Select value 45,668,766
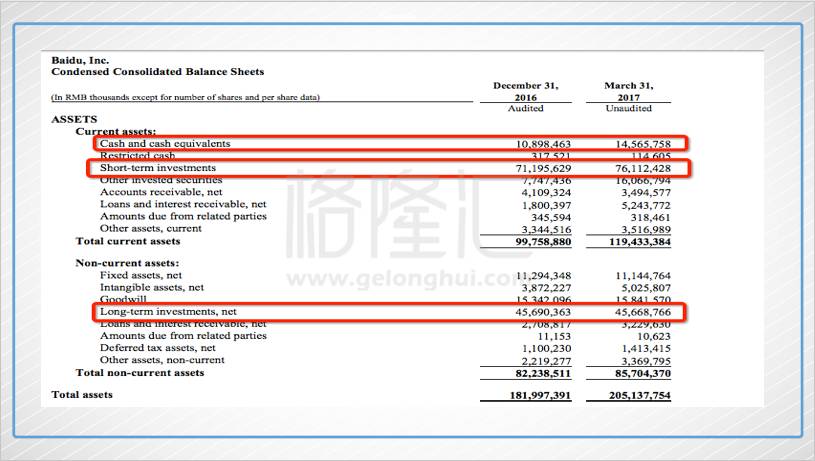The width and height of the screenshot is (815, 461). [x=643, y=312]
